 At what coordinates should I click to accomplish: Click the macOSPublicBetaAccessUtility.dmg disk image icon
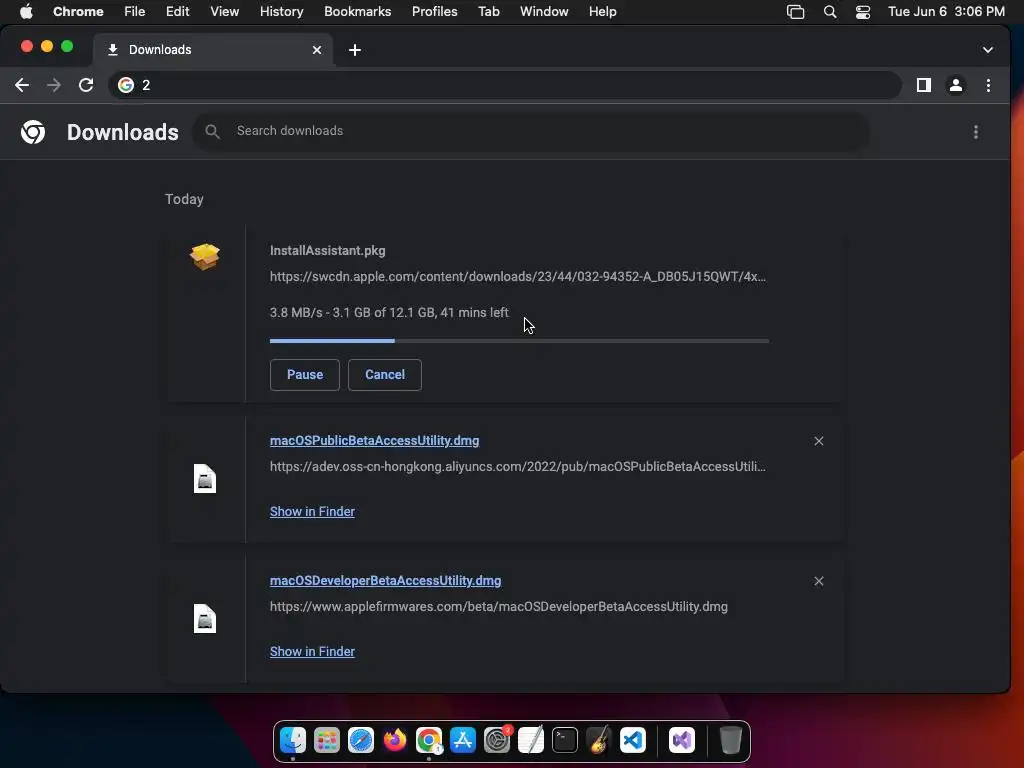tap(204, 479)
